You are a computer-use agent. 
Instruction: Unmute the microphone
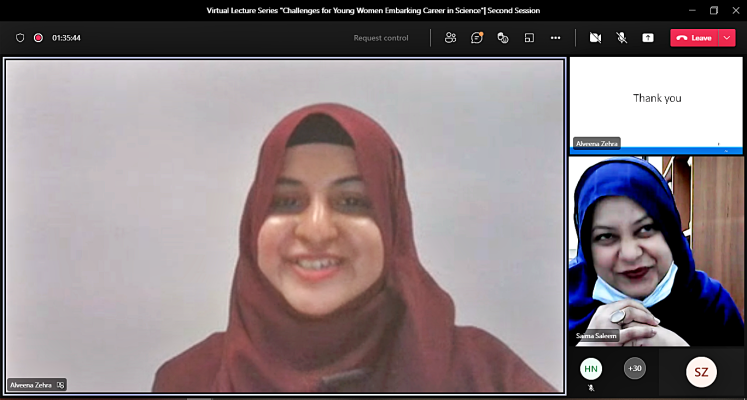[x=621, y=38]
